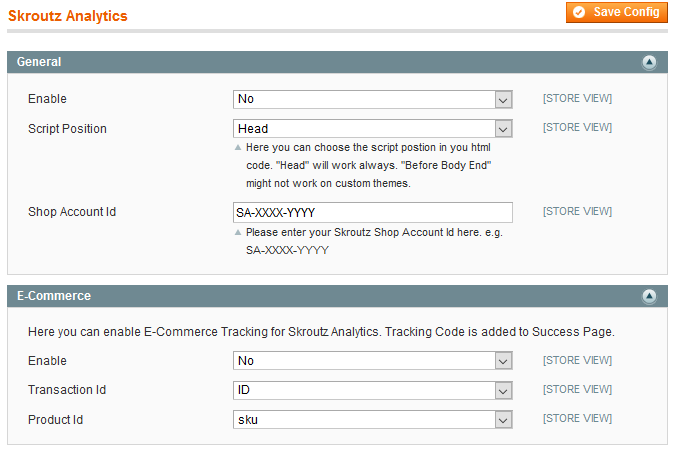The image size is (674, 452).
Task: Open the Script Position dropdown
Action: point(373,129)
